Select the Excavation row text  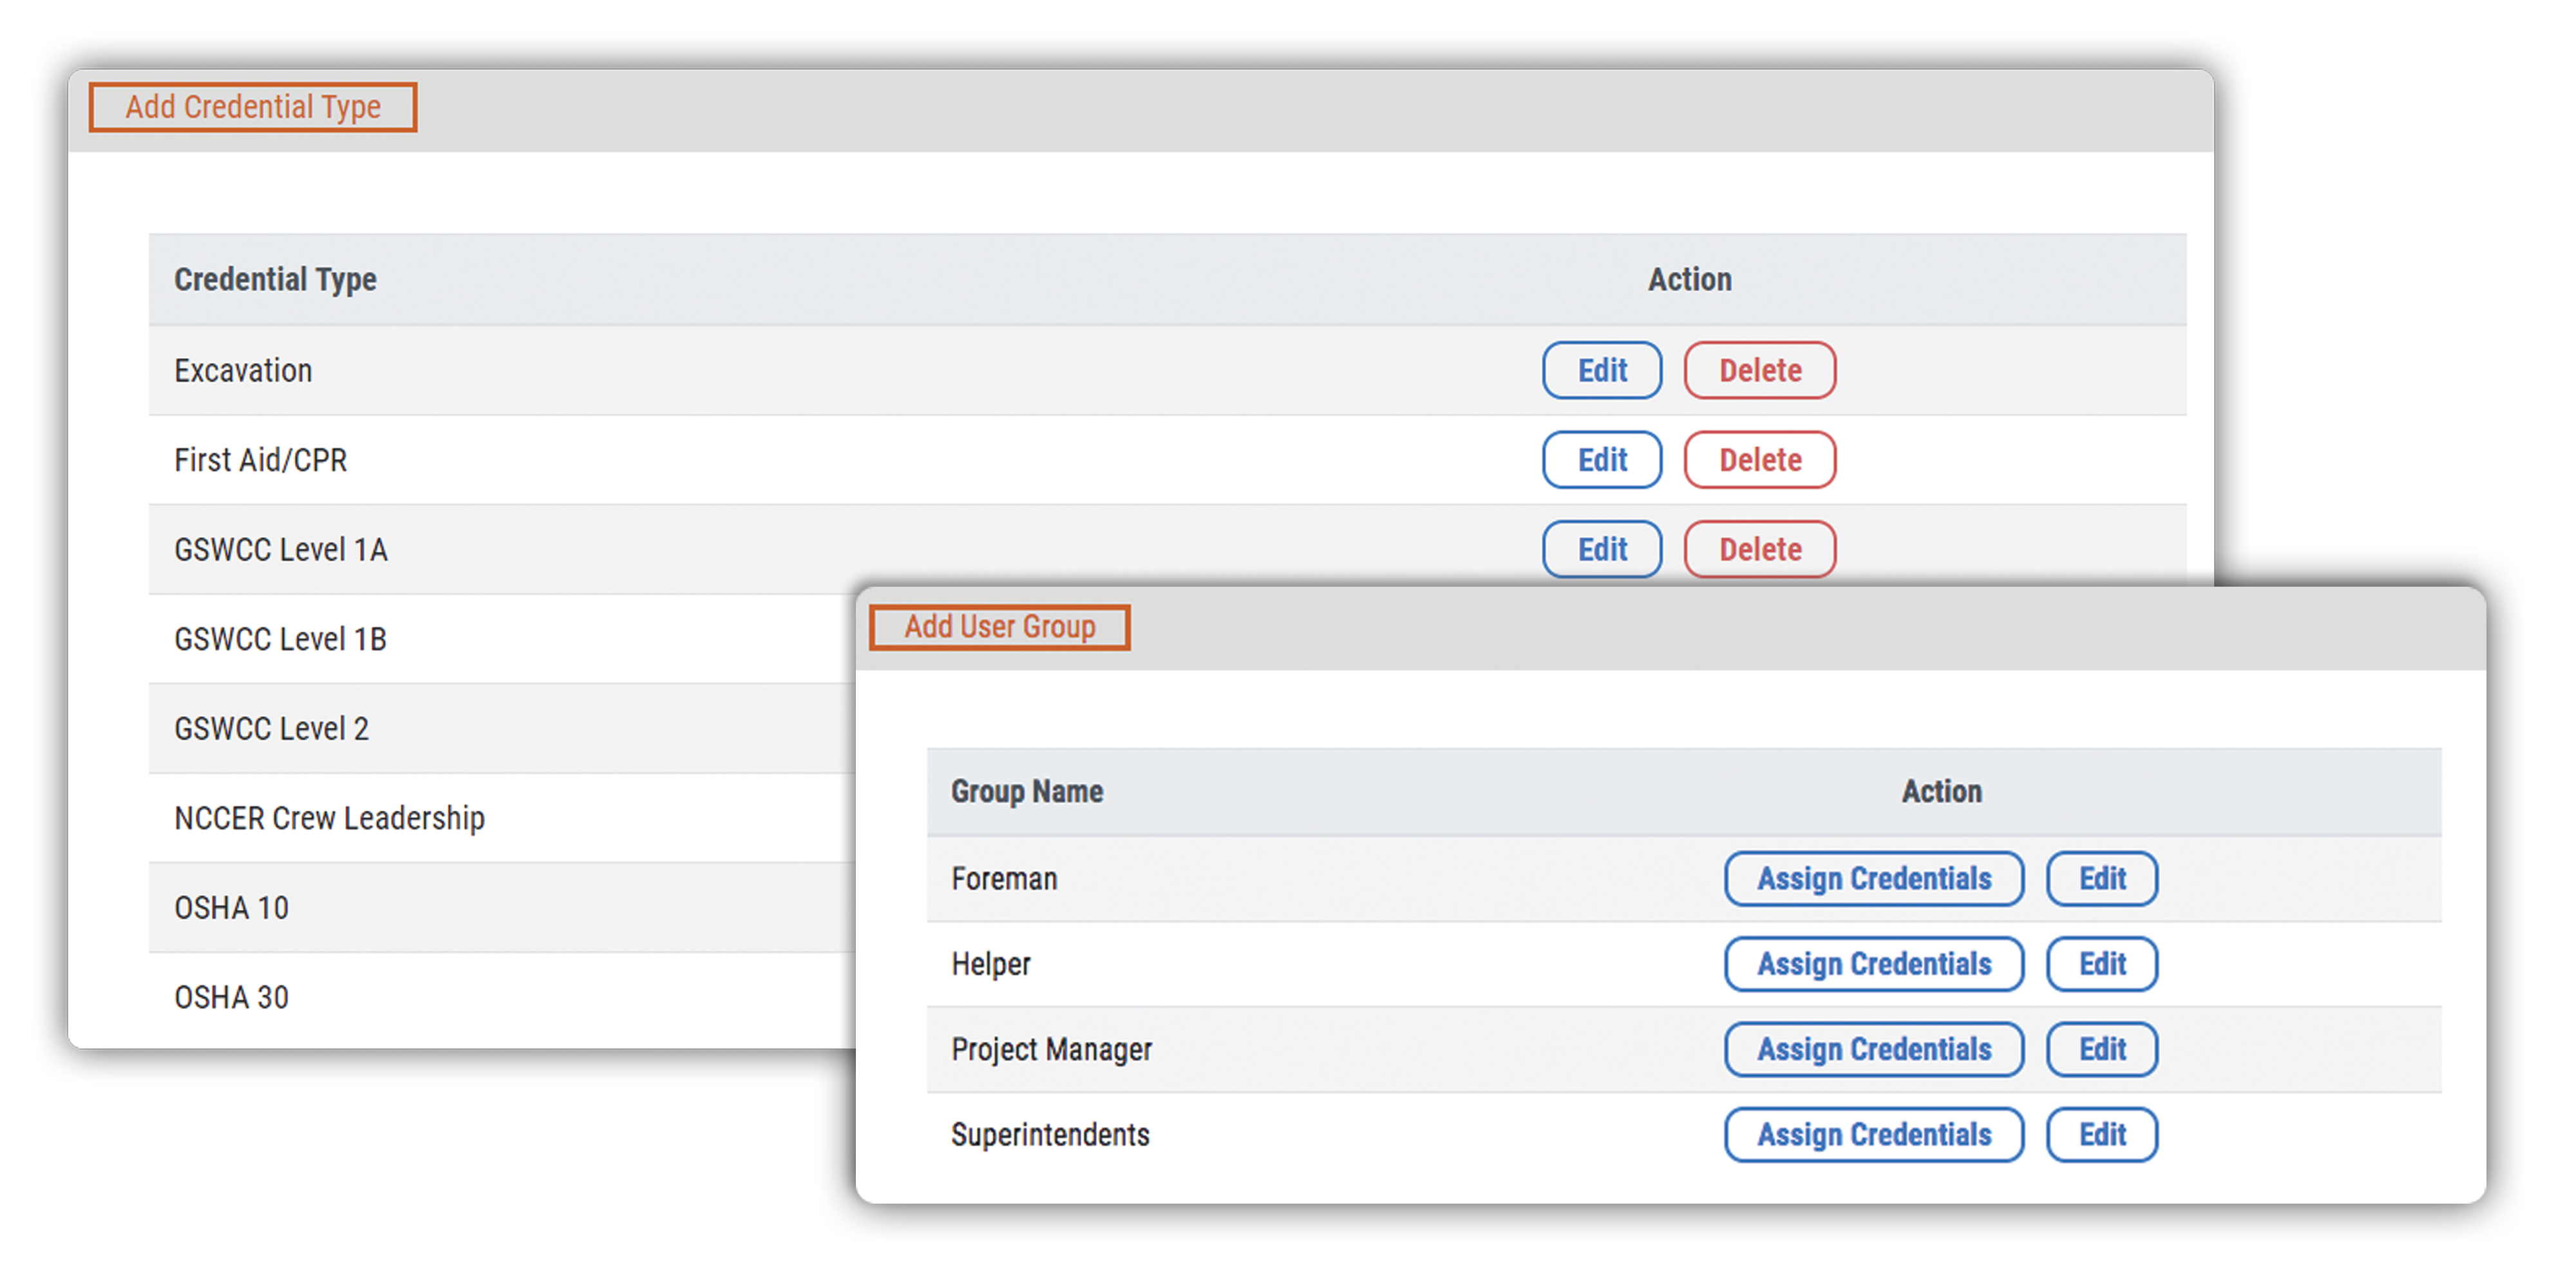point(243,371)
